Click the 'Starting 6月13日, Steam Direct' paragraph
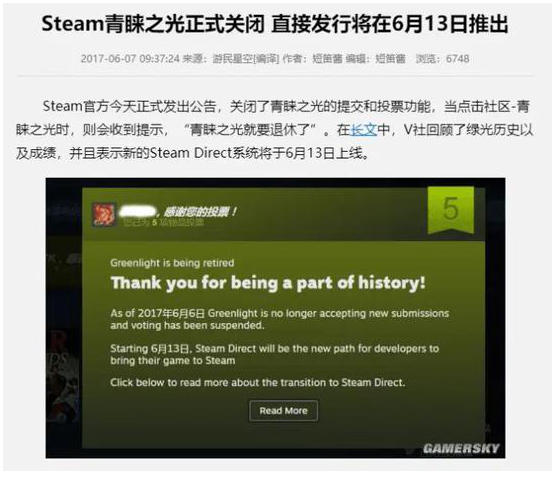Image resolution: width=552 pixels, height=478 pixels. point(275,354)
